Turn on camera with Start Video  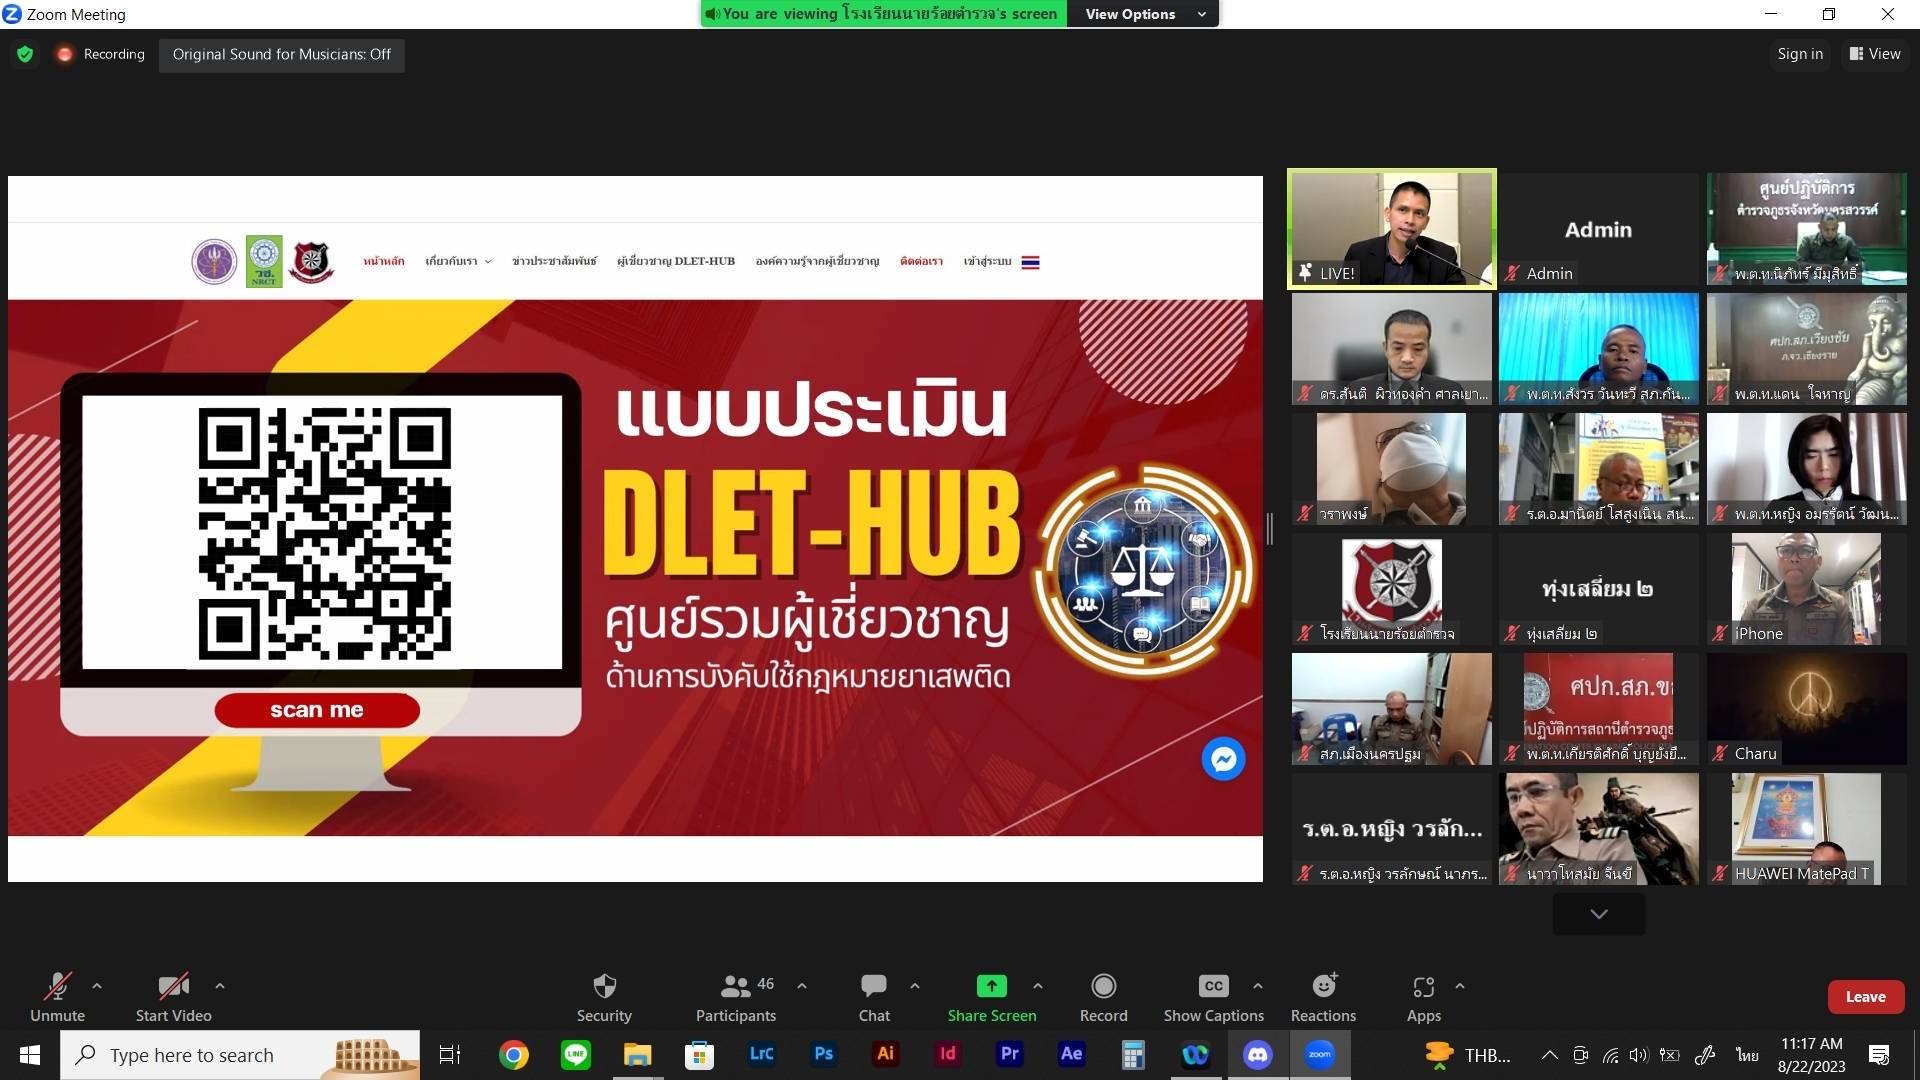(173, 987)
